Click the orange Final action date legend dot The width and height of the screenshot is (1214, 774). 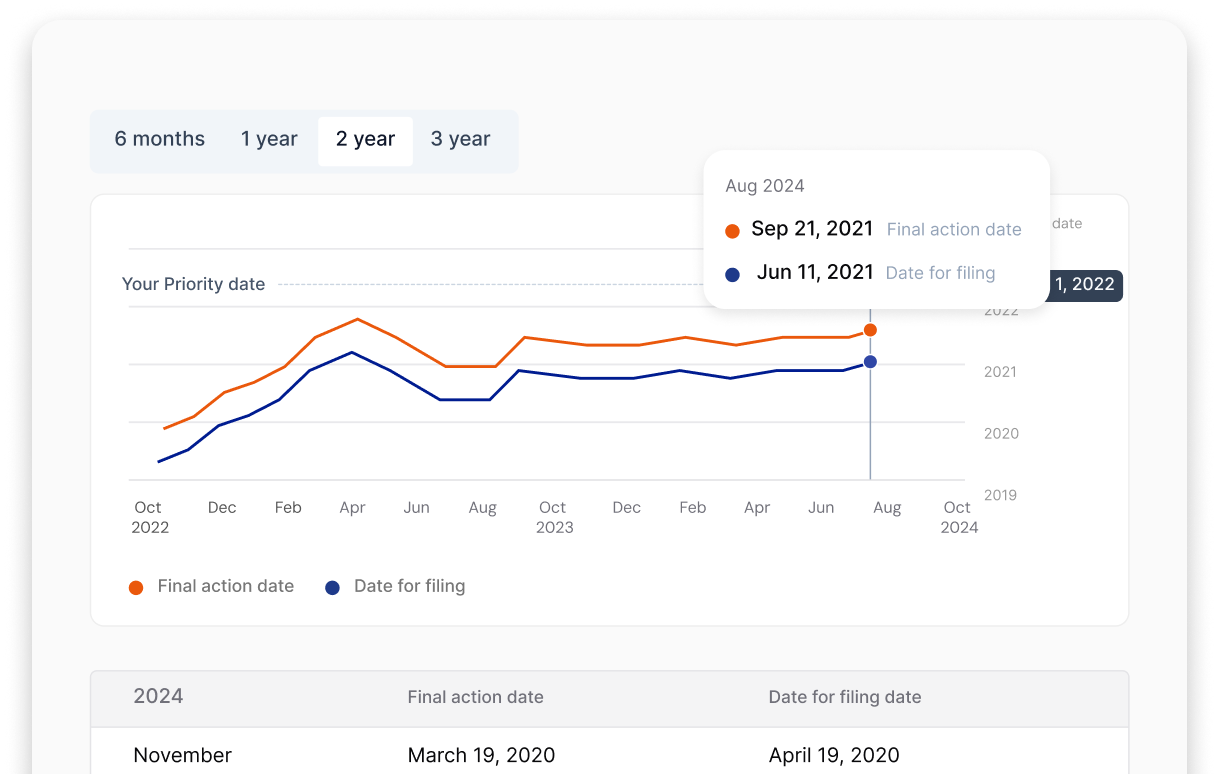point(136,587)
